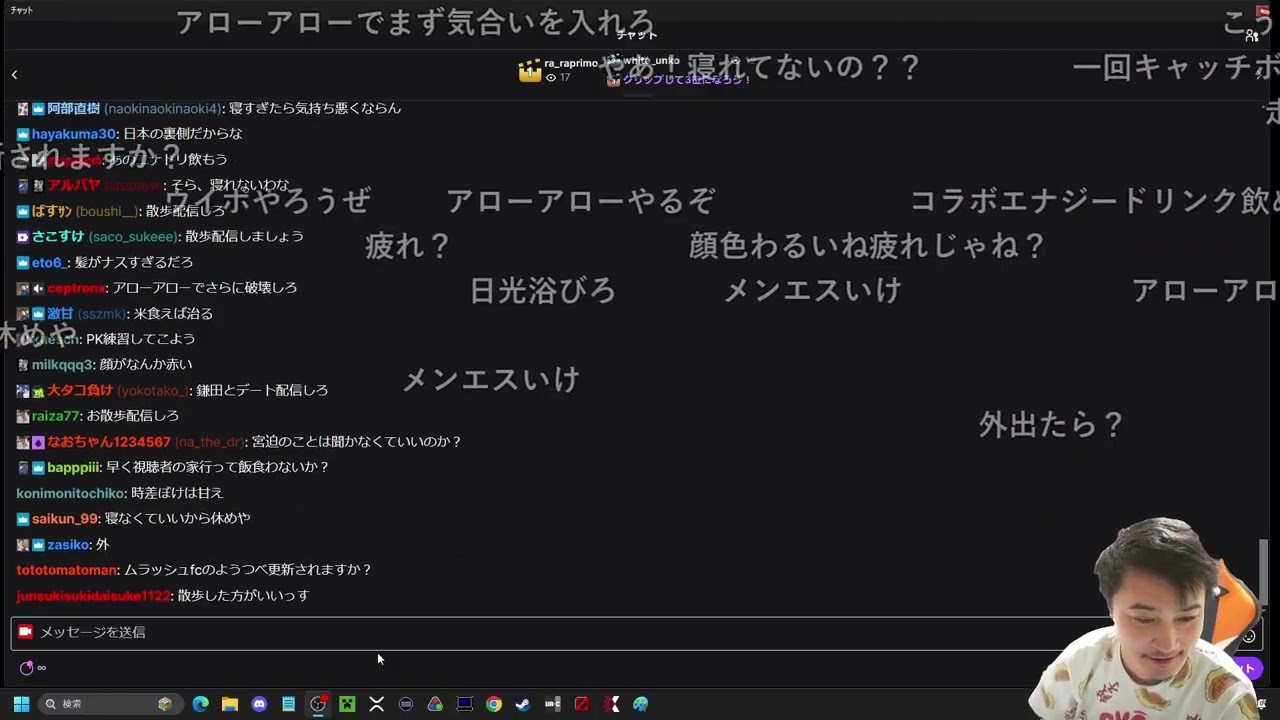Click username 激甘 in chat

[60, 314]
